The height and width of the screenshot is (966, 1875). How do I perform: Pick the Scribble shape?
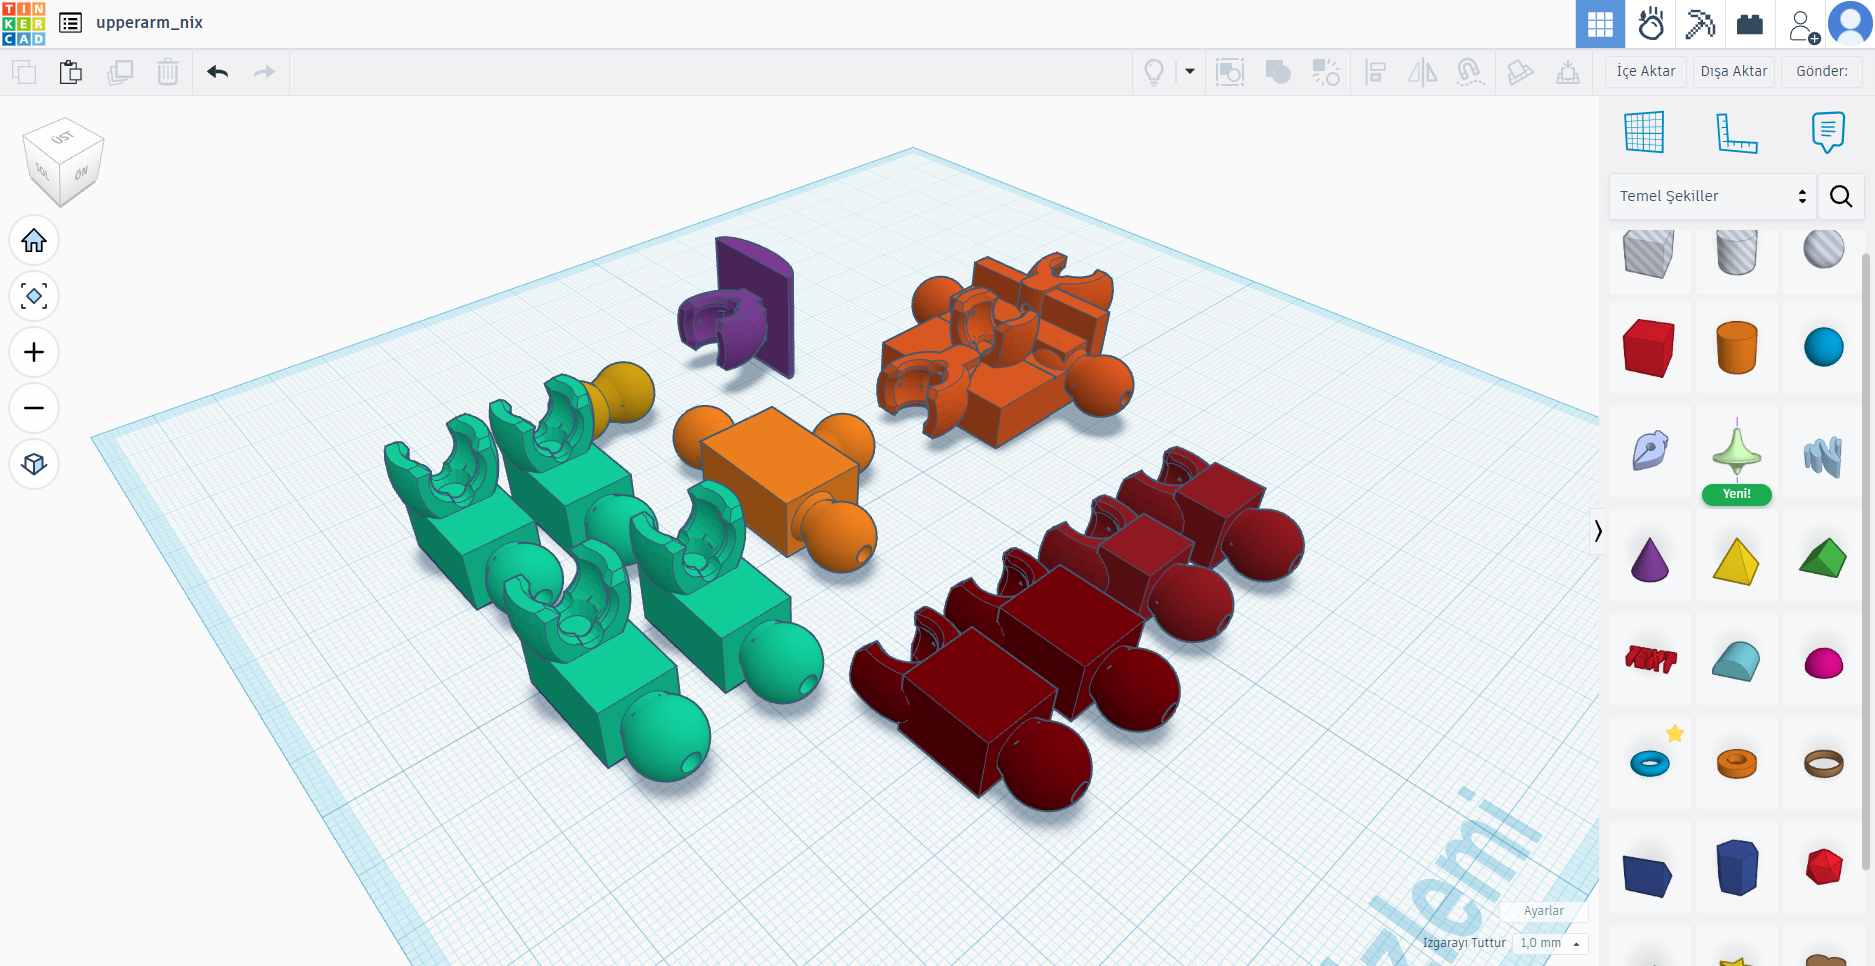click(1649, 451)
